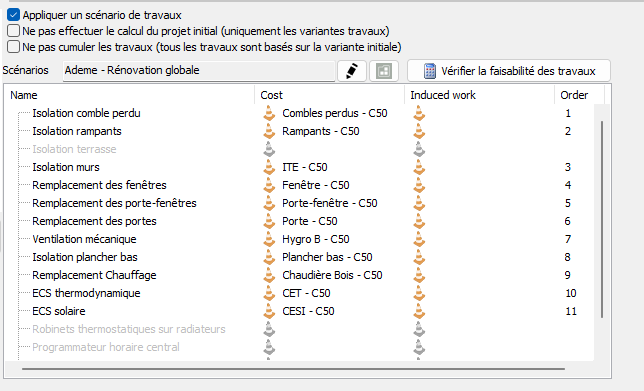Open the Scénarios combo box
Image resolution: width=644 pixels, height=391 pixels.
(x=199, y=71)
